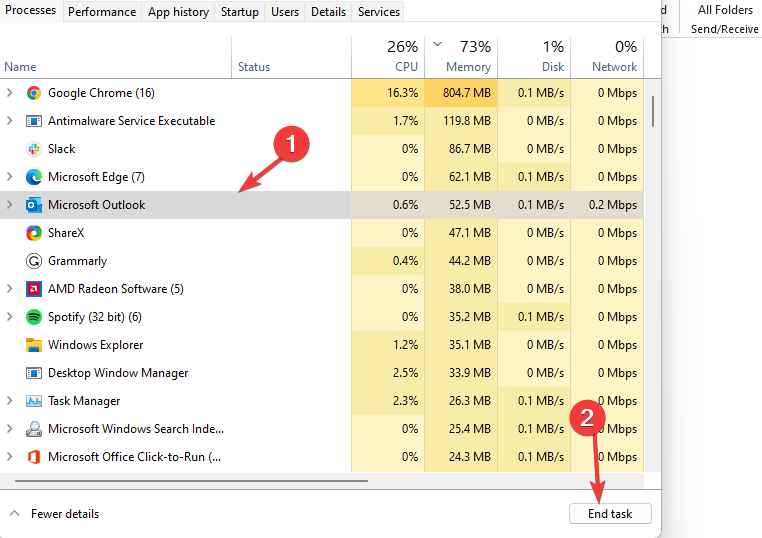The height and width of the screenshot is (538, 762).
Task: Expand the Google Chrome (16) process group
Action: click(9, 93)
